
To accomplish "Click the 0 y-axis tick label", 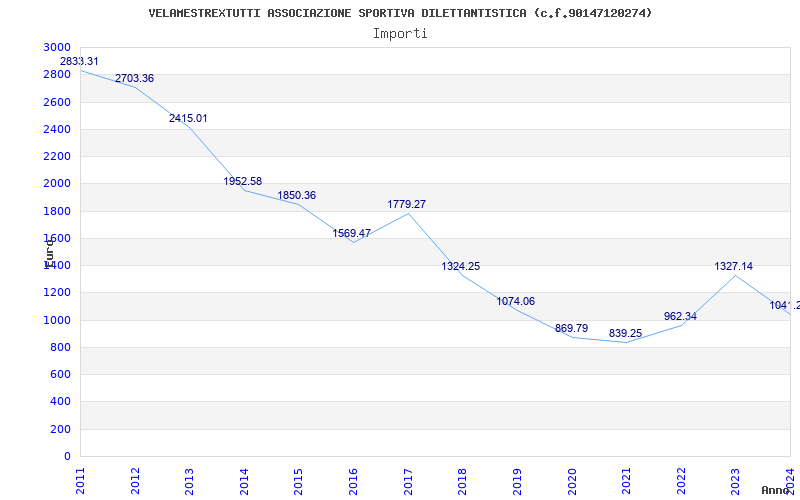I will pyautogui.click(x=68, y=457).
